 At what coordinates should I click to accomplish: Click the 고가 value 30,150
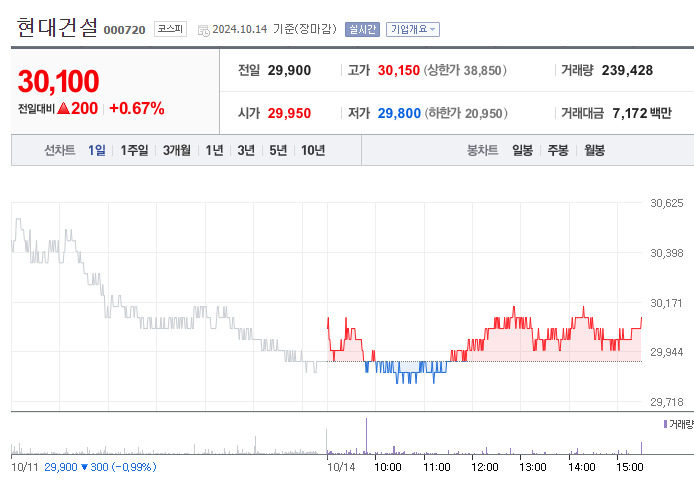point(398,70)
